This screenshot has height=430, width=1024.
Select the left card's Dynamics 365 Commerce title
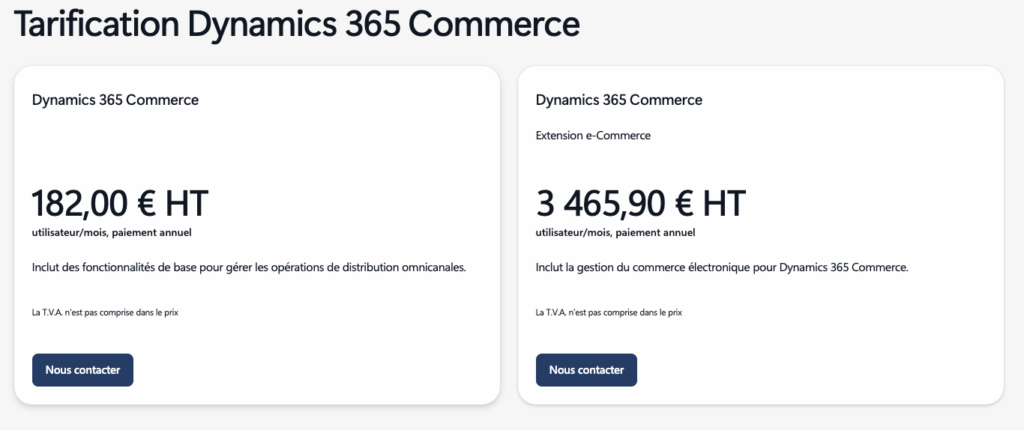[x=115, y=100]
